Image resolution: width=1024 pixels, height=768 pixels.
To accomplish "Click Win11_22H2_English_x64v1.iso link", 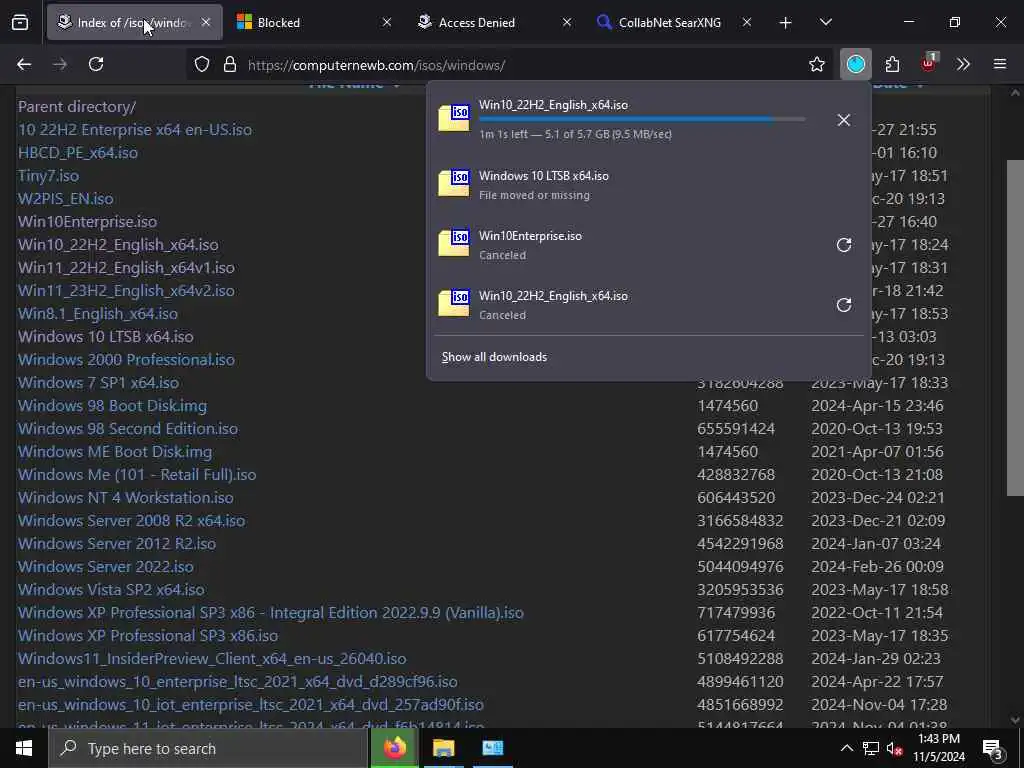I will [126, 268].
